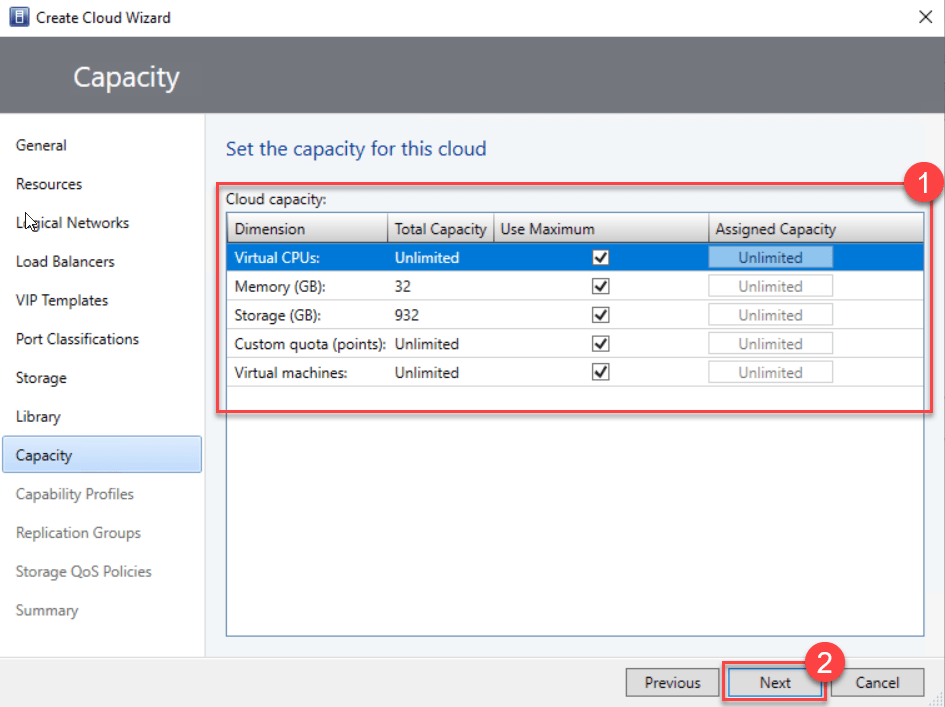Go back with the Previous button

tap(672, 683)
